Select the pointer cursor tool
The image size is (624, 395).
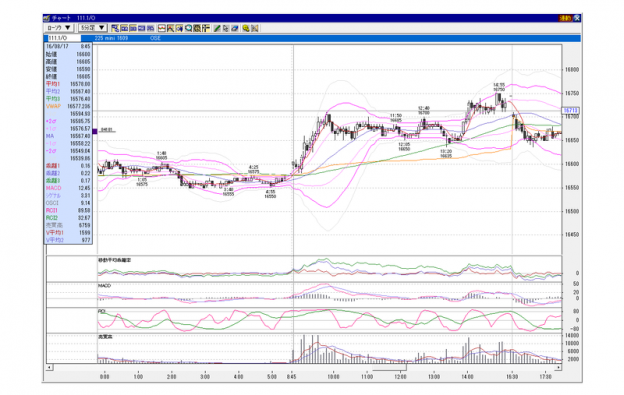(226, 28)
